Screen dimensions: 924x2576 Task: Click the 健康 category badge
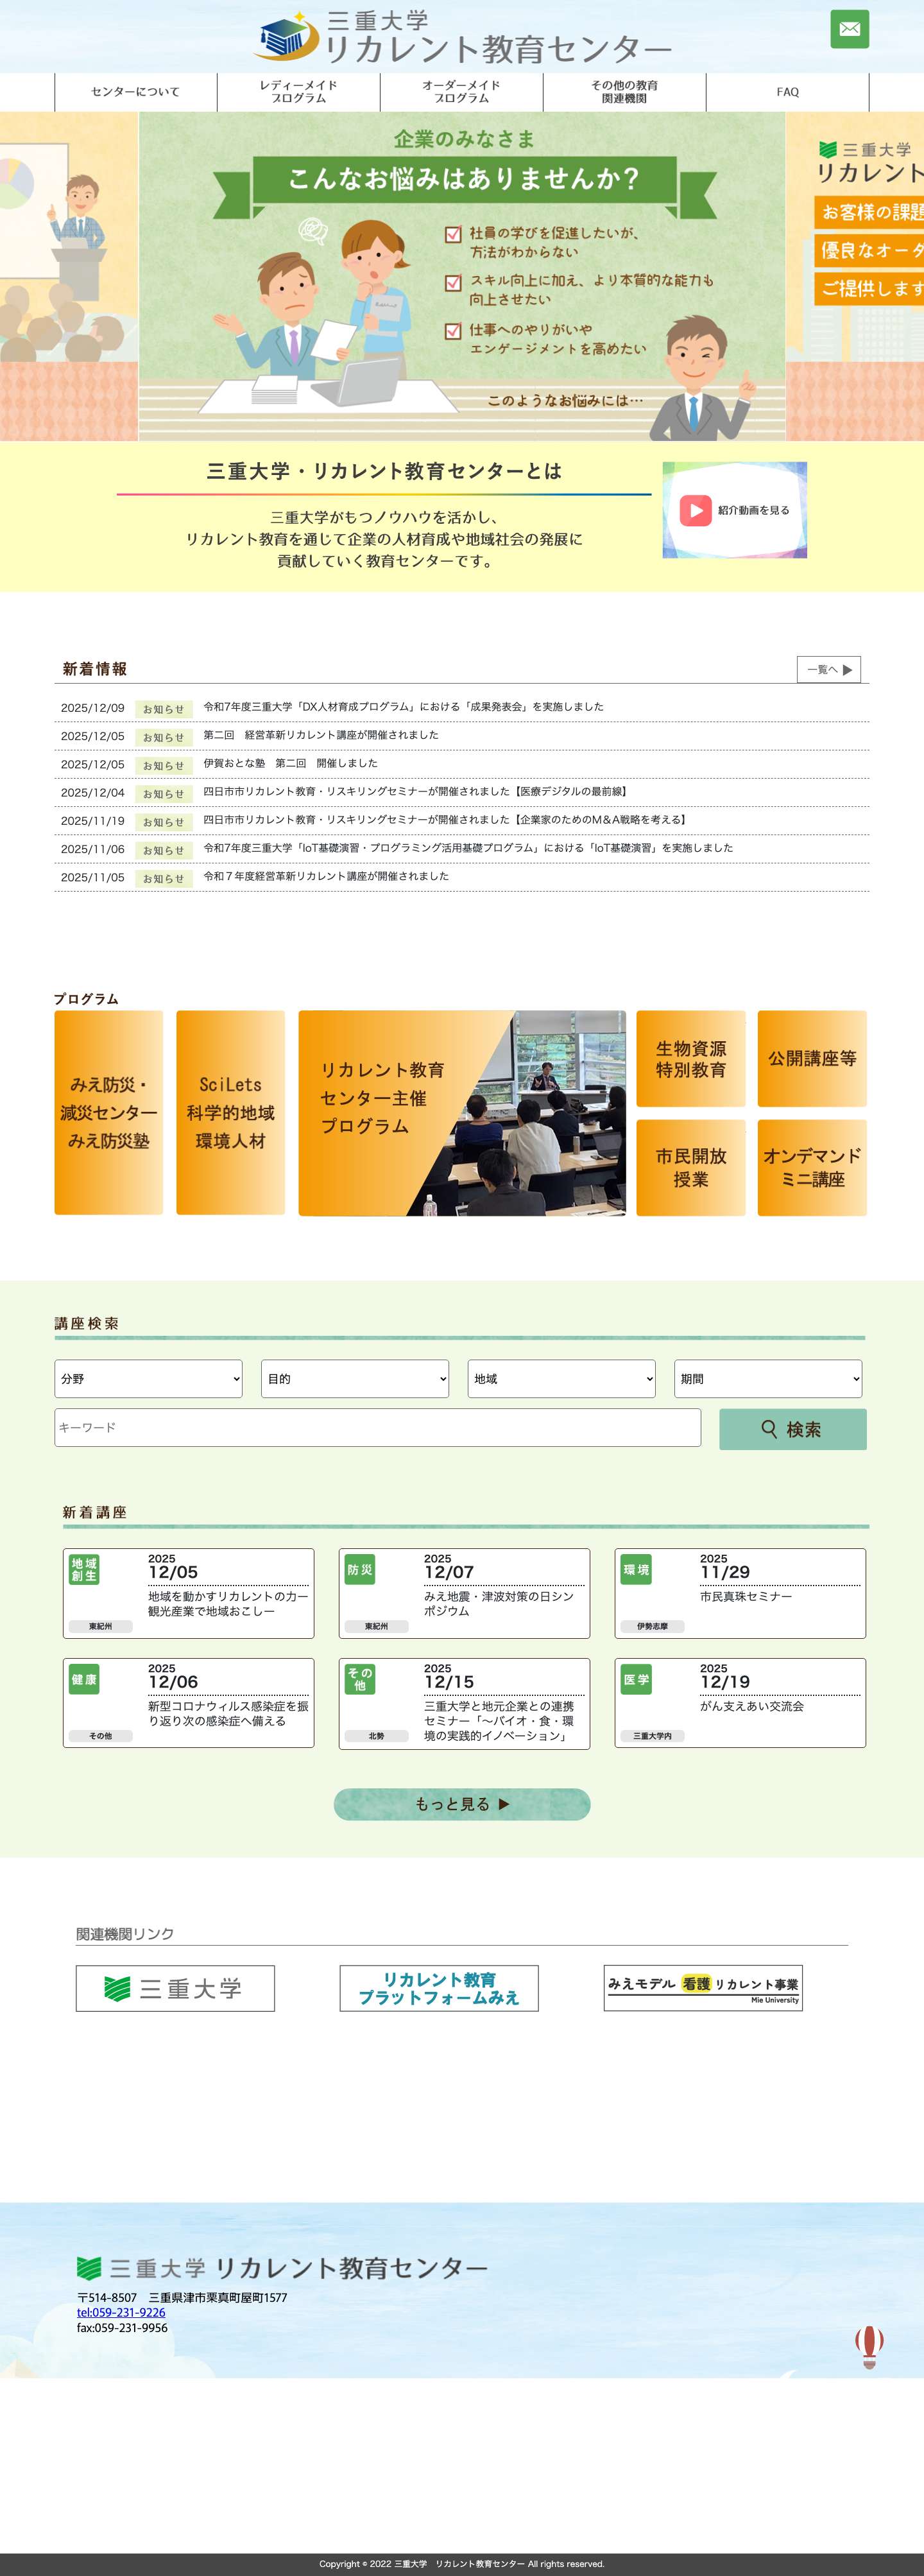pos(84,1680)
